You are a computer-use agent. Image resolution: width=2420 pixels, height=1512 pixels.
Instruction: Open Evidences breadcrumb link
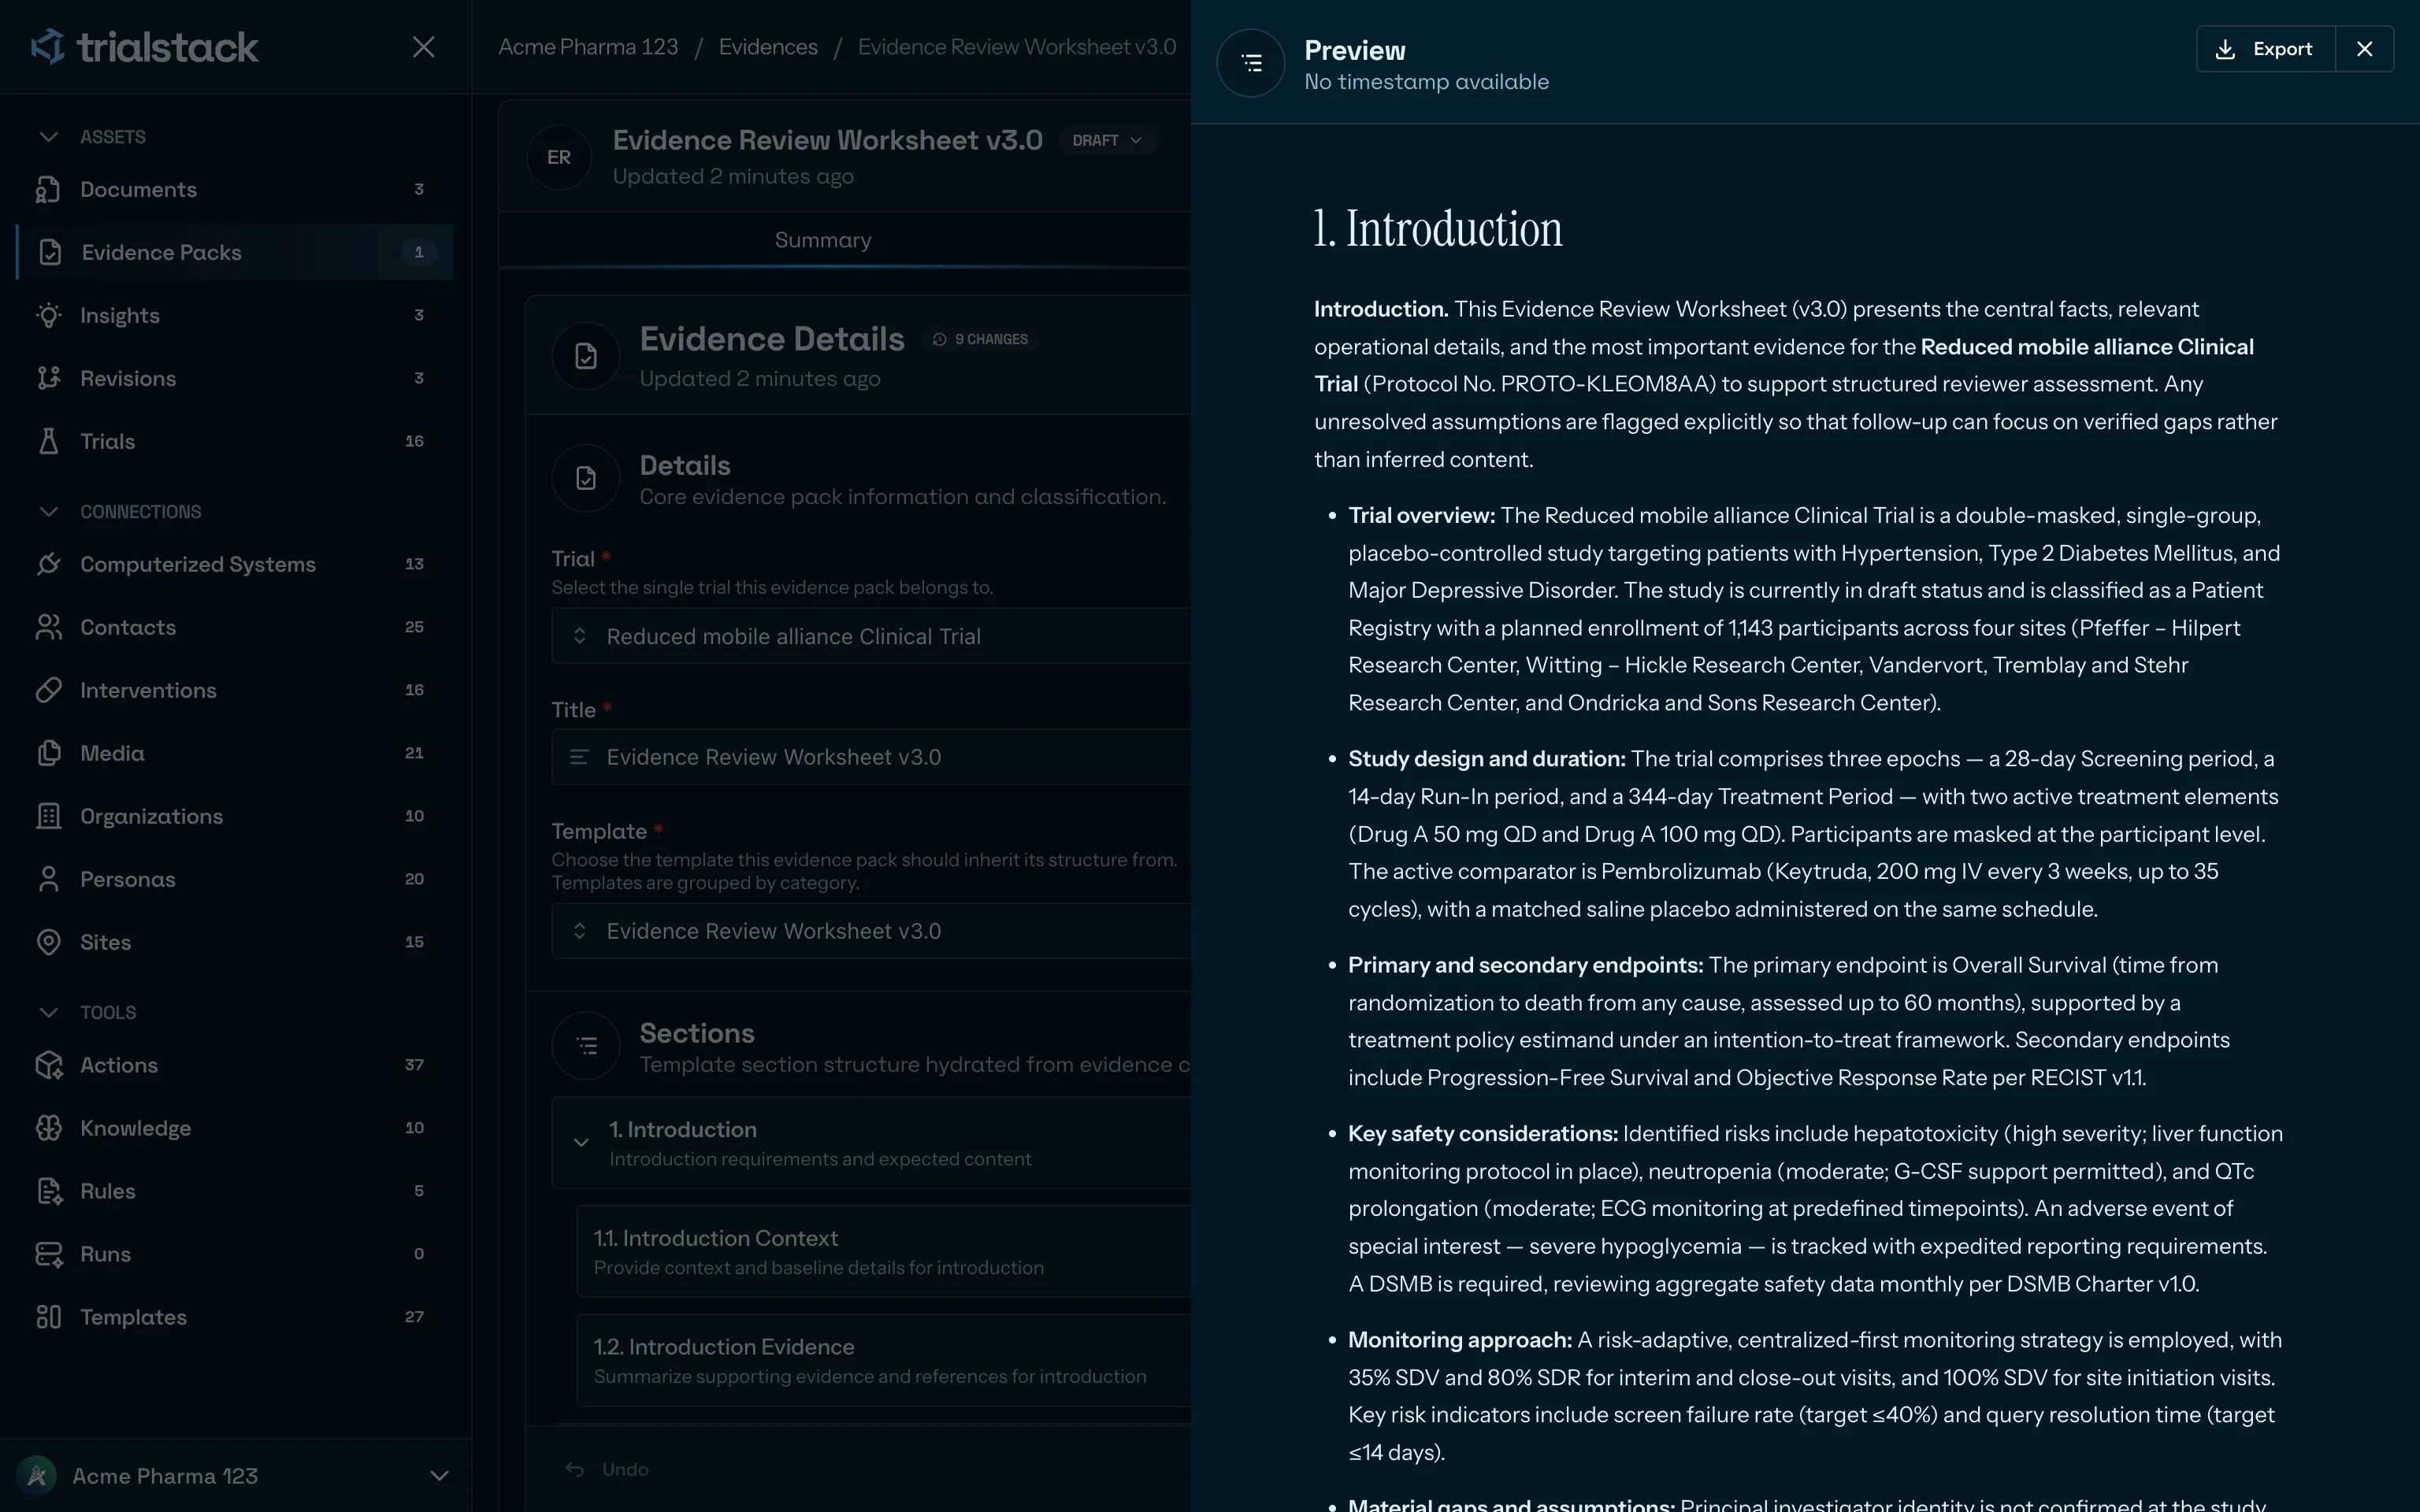coord(768,47)
